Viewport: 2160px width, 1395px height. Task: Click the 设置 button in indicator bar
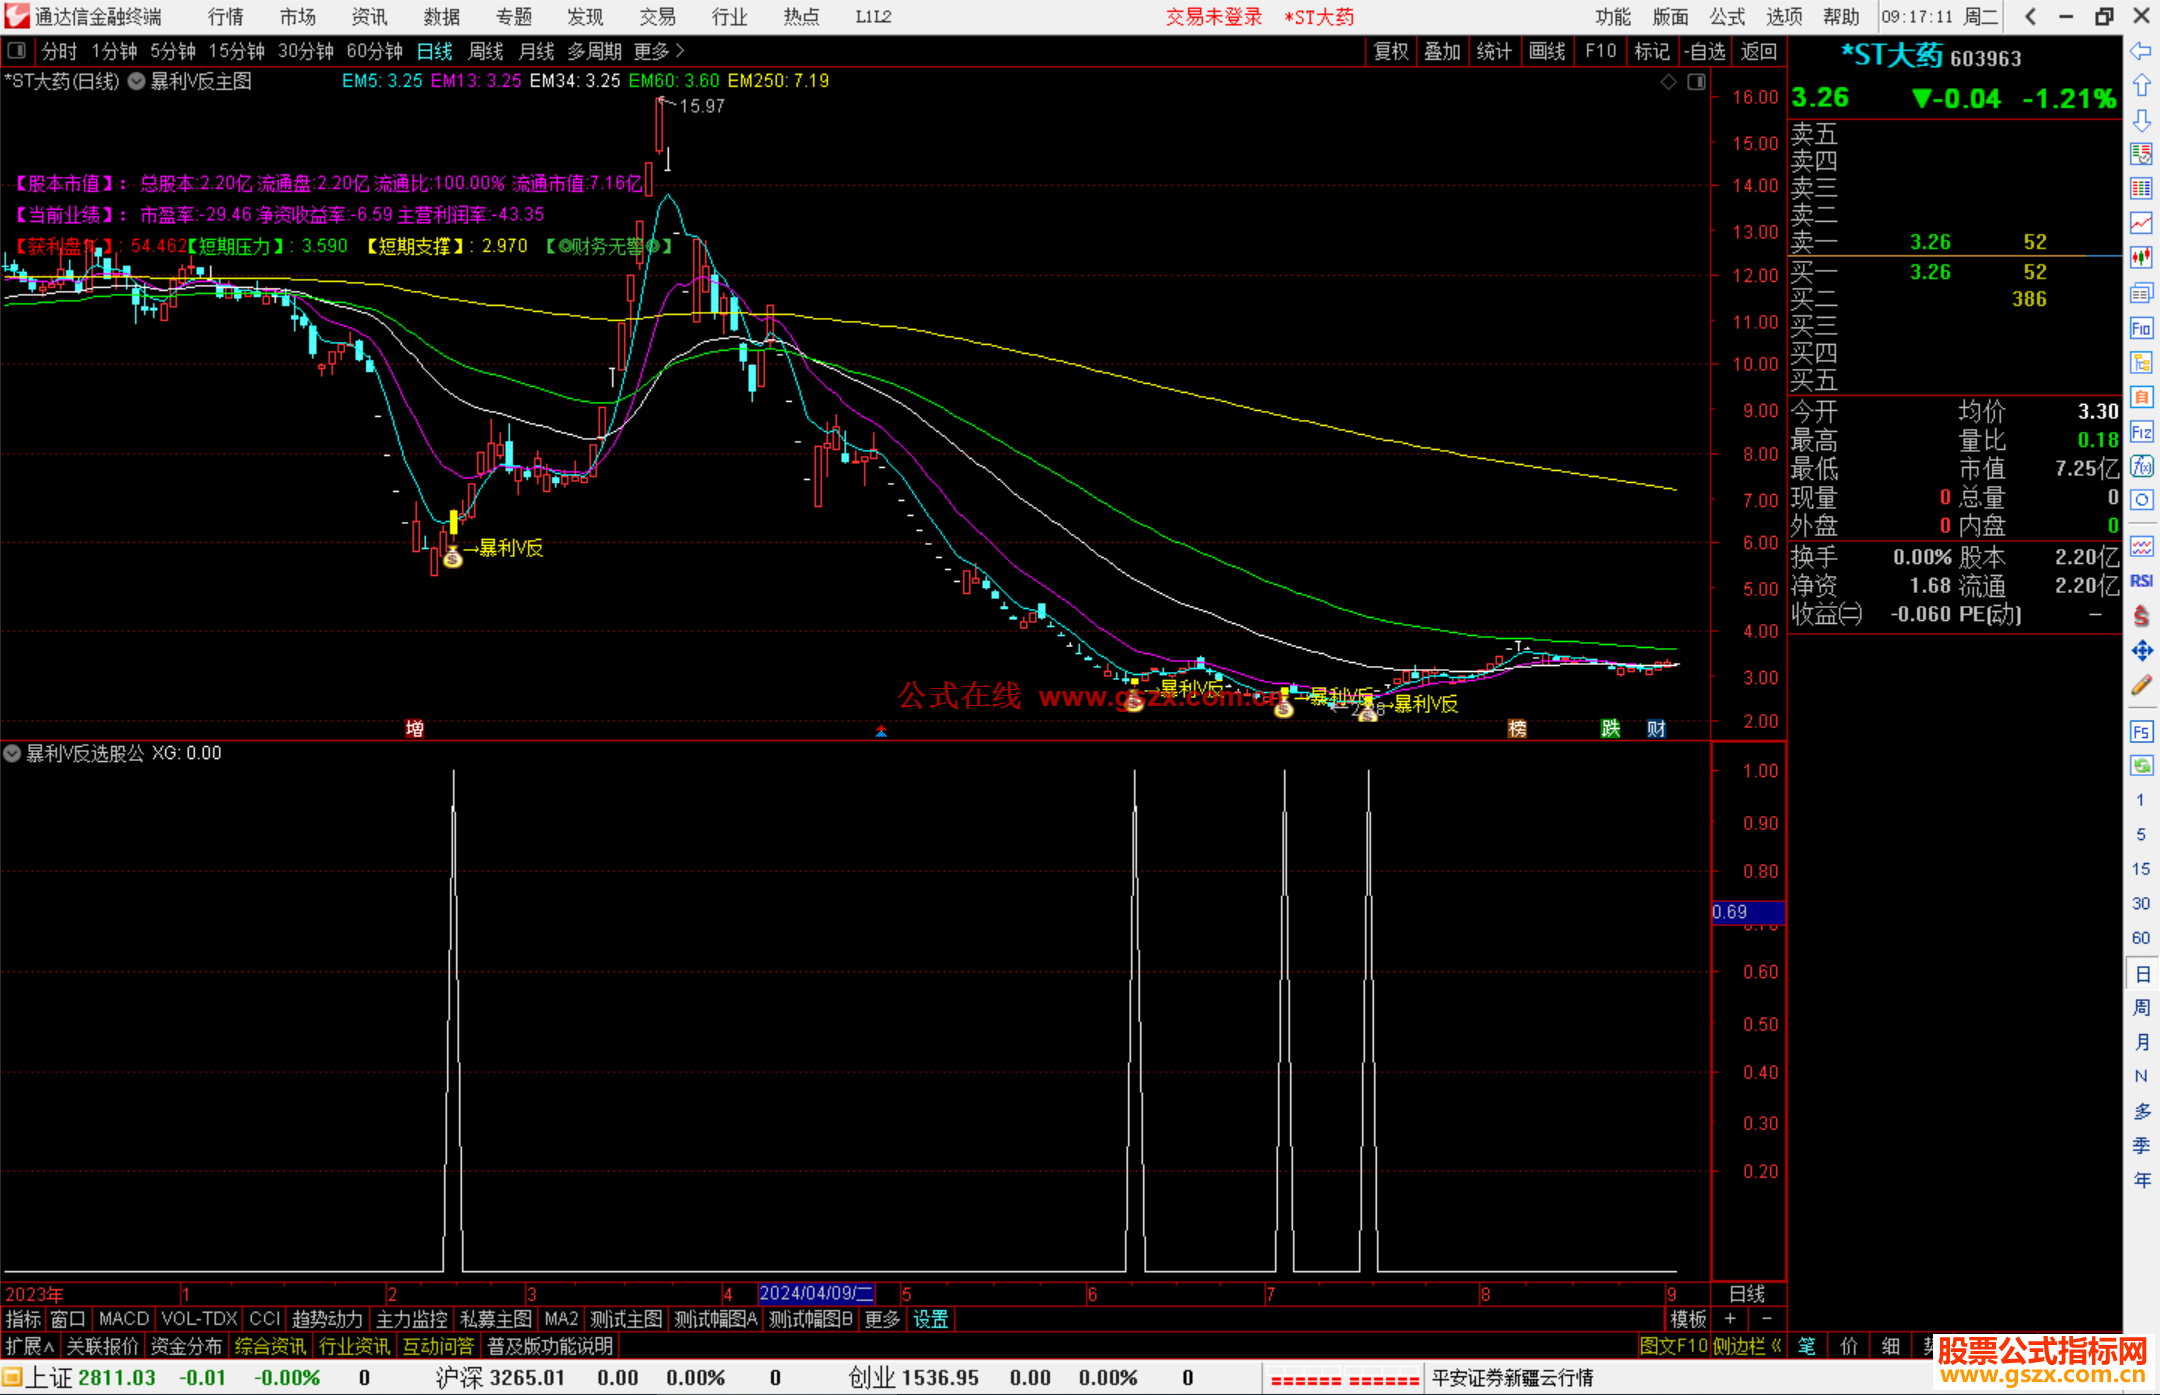(x=930, y=1319)
